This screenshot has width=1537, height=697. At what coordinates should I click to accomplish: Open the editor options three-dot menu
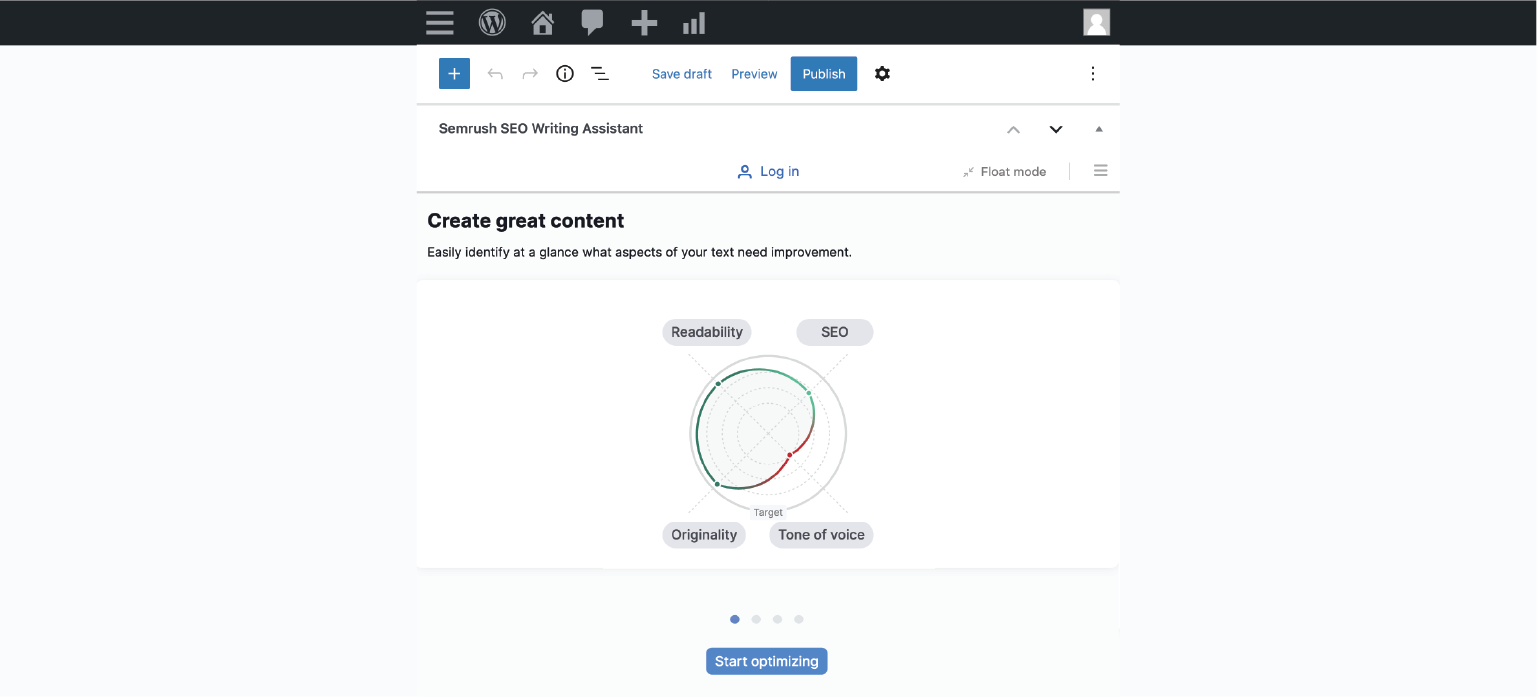point(1093,74)
